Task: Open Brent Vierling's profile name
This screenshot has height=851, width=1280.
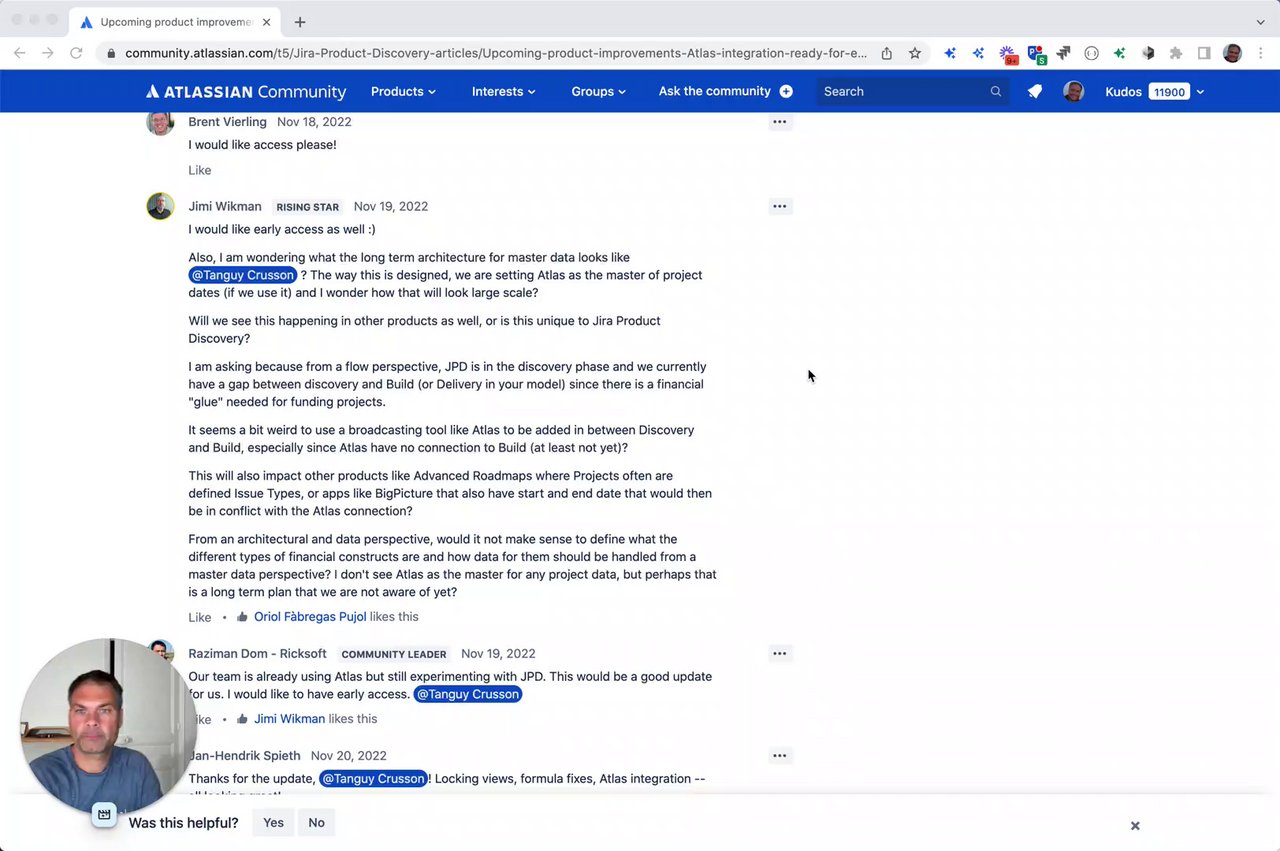Action: pos(227,122)
